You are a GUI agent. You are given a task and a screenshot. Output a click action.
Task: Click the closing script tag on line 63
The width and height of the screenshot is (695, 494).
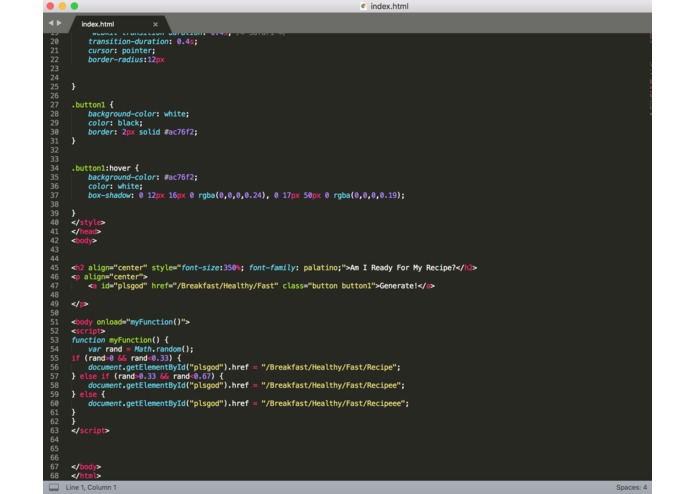click(x=90, y=430)
